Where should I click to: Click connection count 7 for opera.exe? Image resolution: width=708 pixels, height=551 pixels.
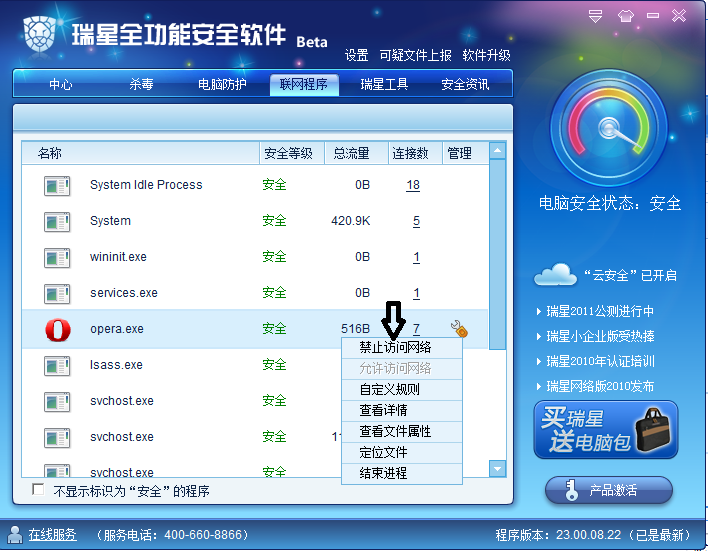[x=416, y=329]
